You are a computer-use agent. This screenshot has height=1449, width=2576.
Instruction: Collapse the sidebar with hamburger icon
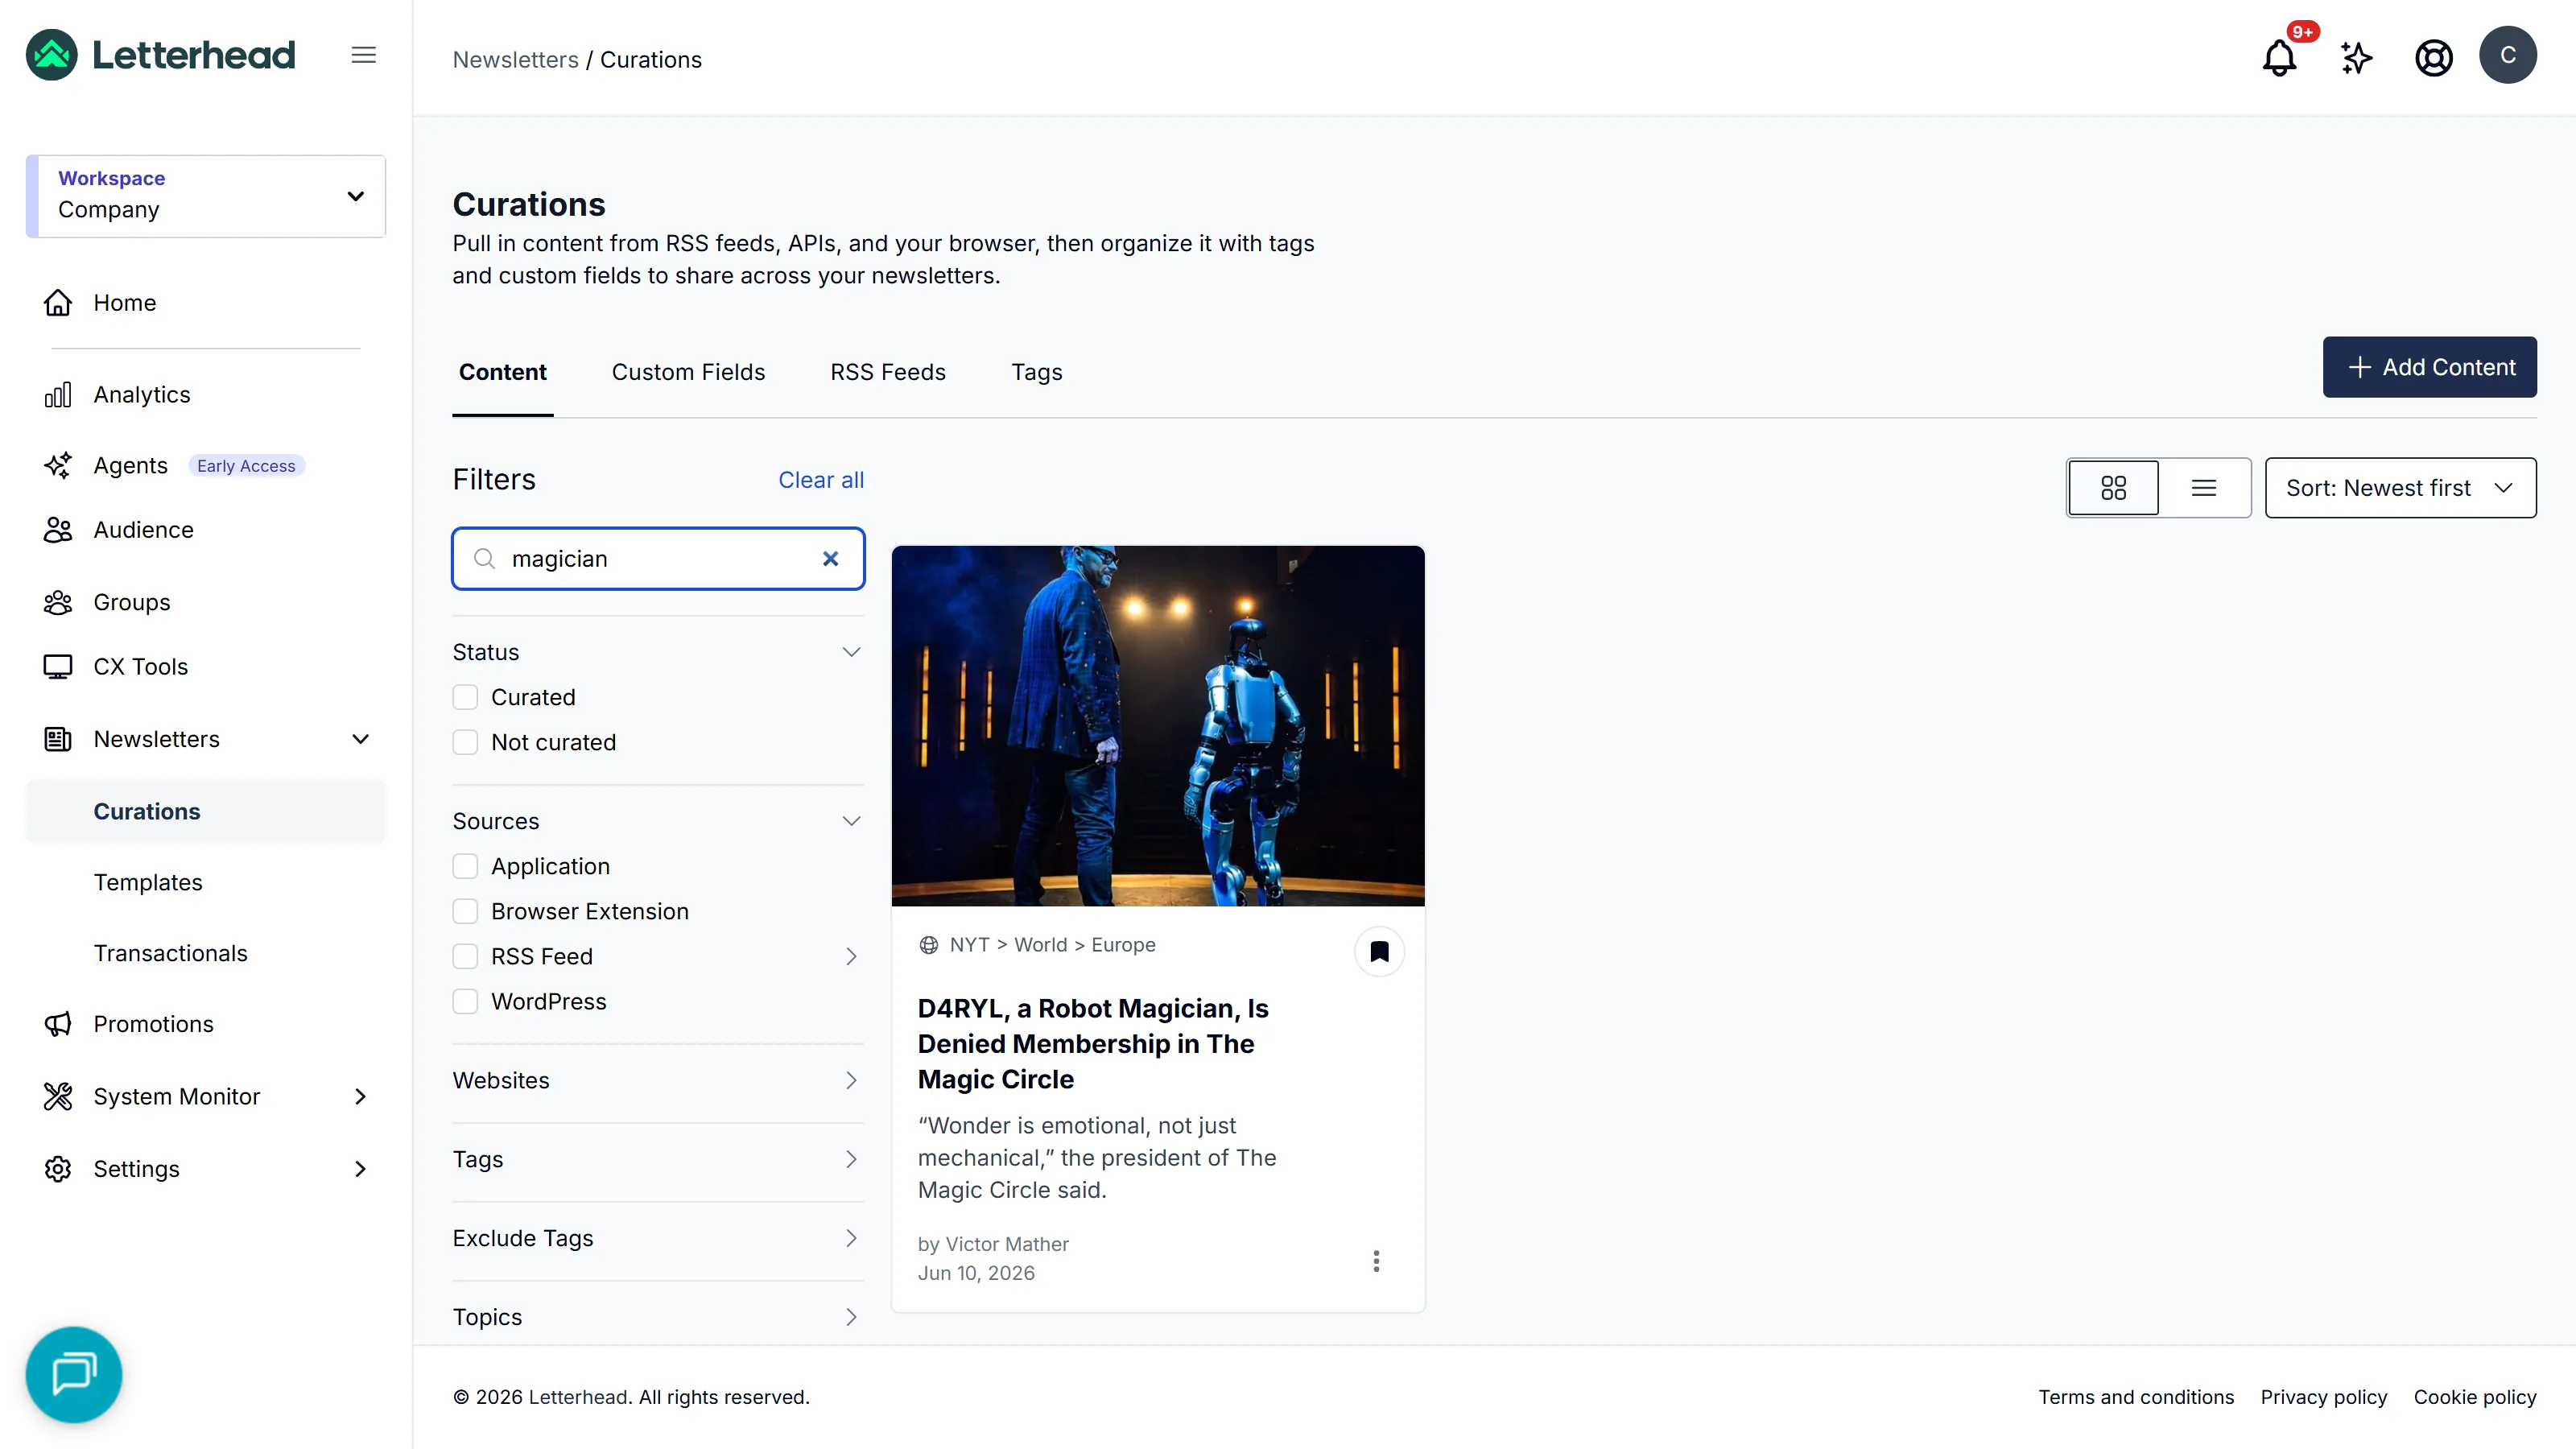(364, 55)
